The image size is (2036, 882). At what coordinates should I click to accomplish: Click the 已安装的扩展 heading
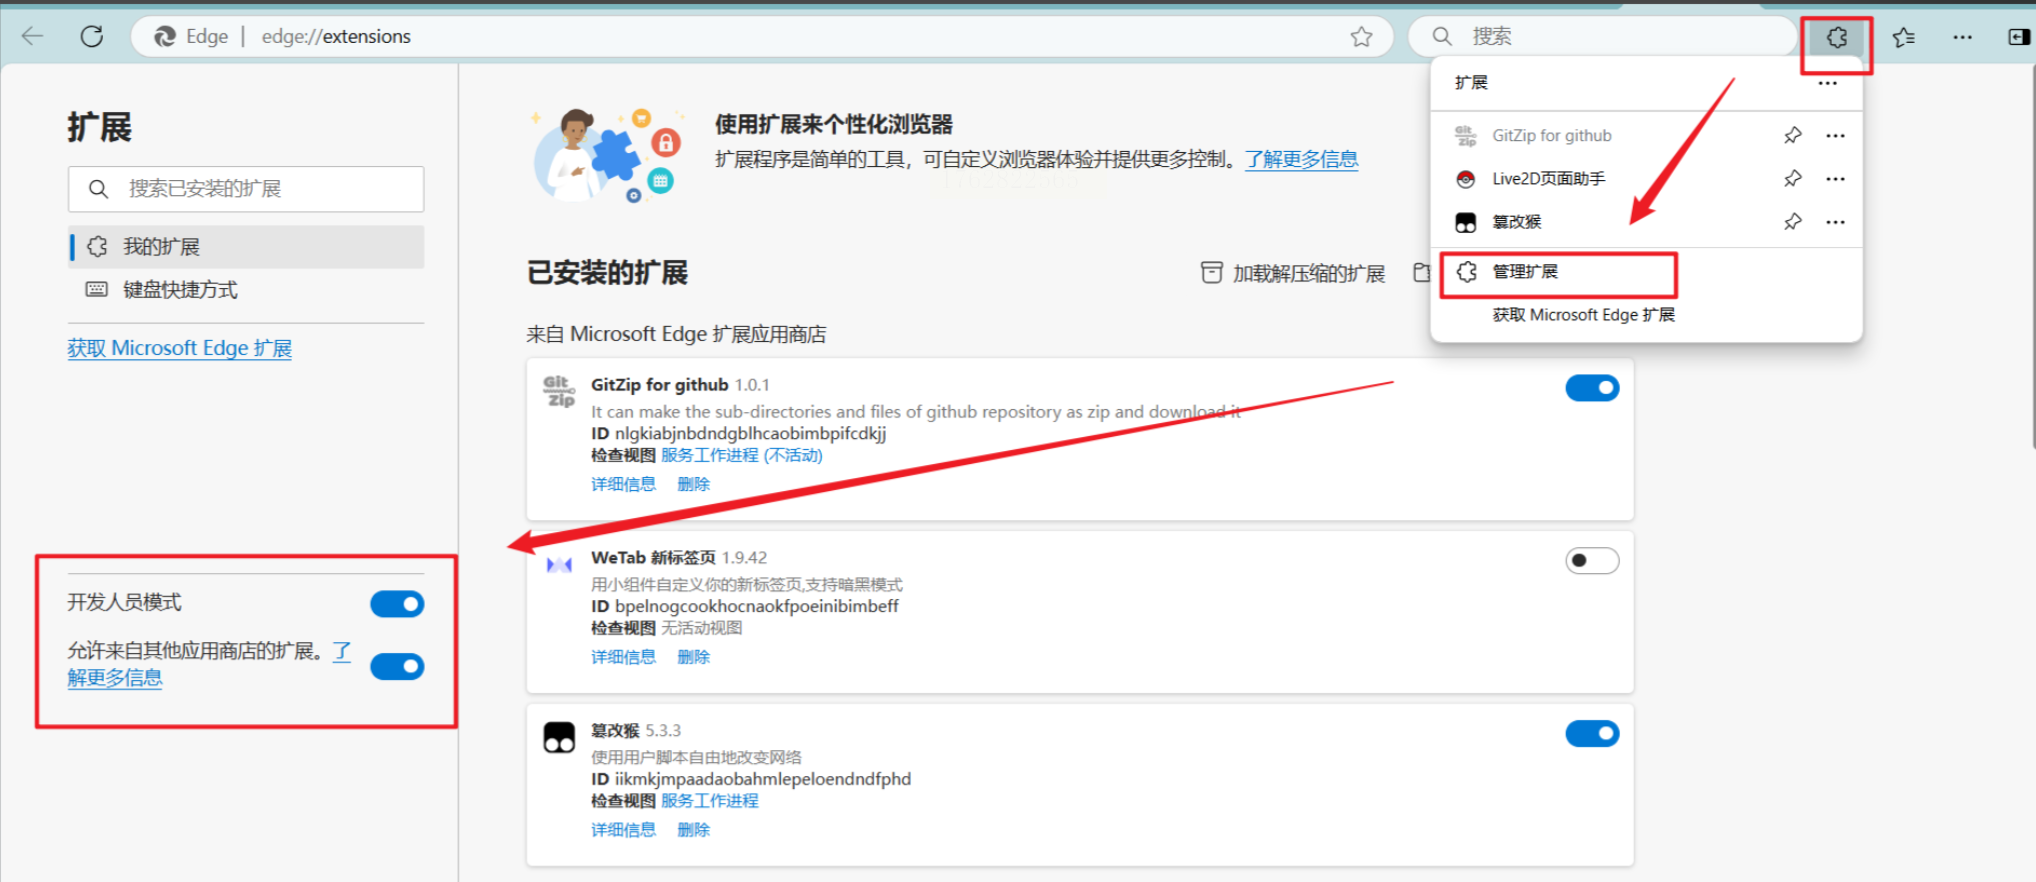pyautogui.click(x=607, y=273)
